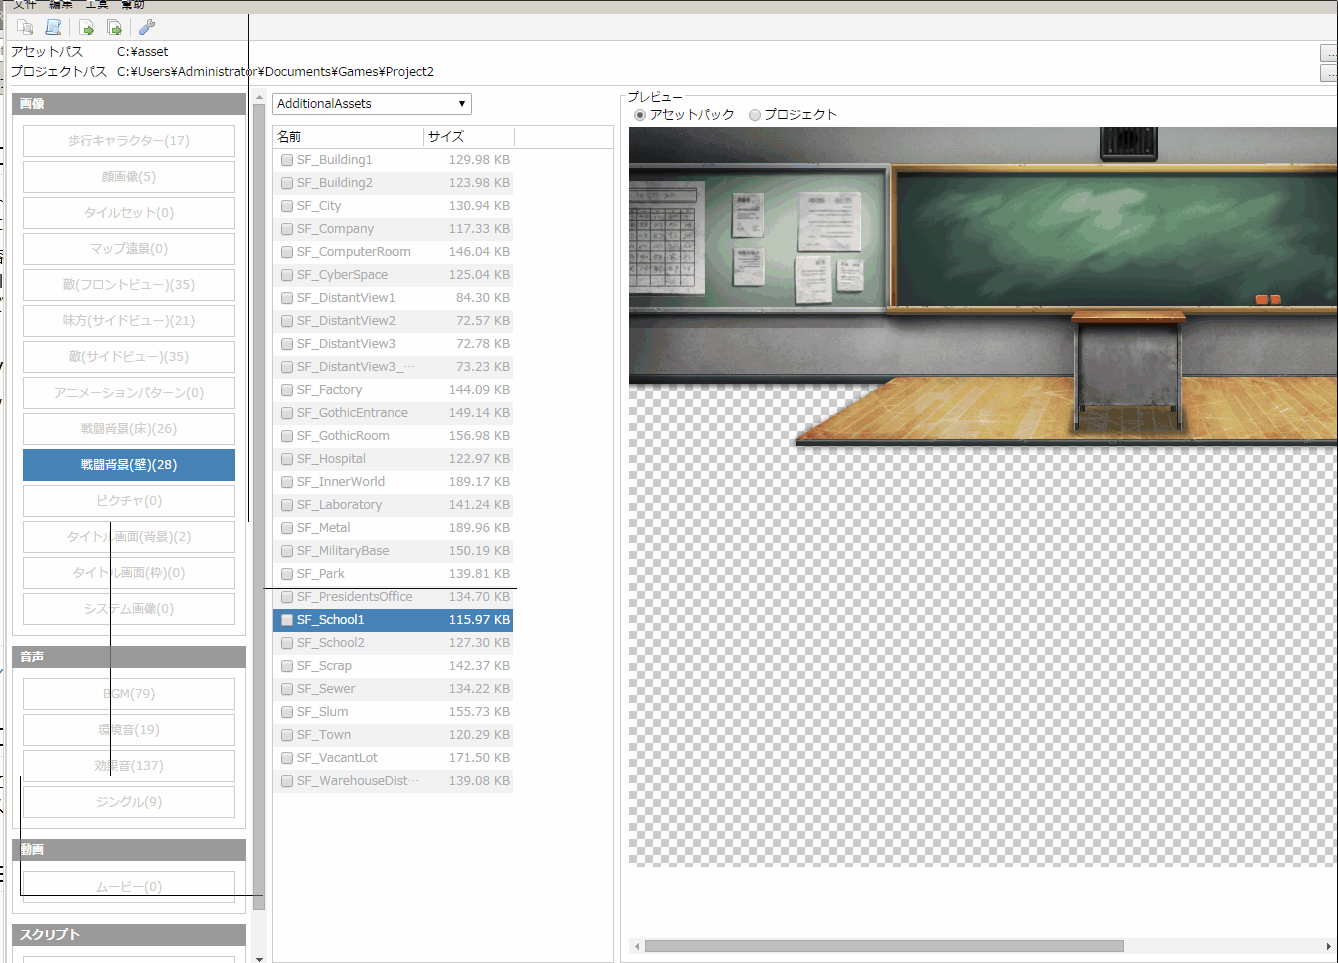Open the 敵(サイドビュー)(35) category
Viewport: 1338px width, 963px height.
tap(129, 357)
